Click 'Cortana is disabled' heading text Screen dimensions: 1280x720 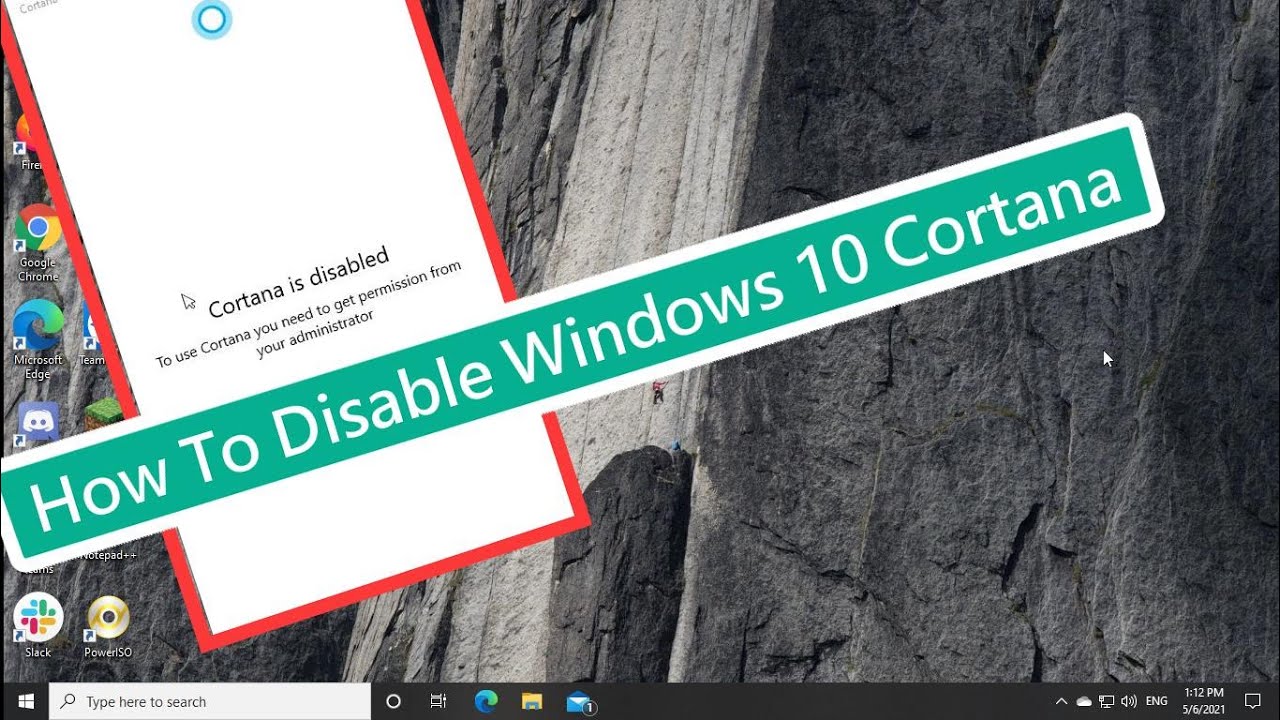(298, 281)
